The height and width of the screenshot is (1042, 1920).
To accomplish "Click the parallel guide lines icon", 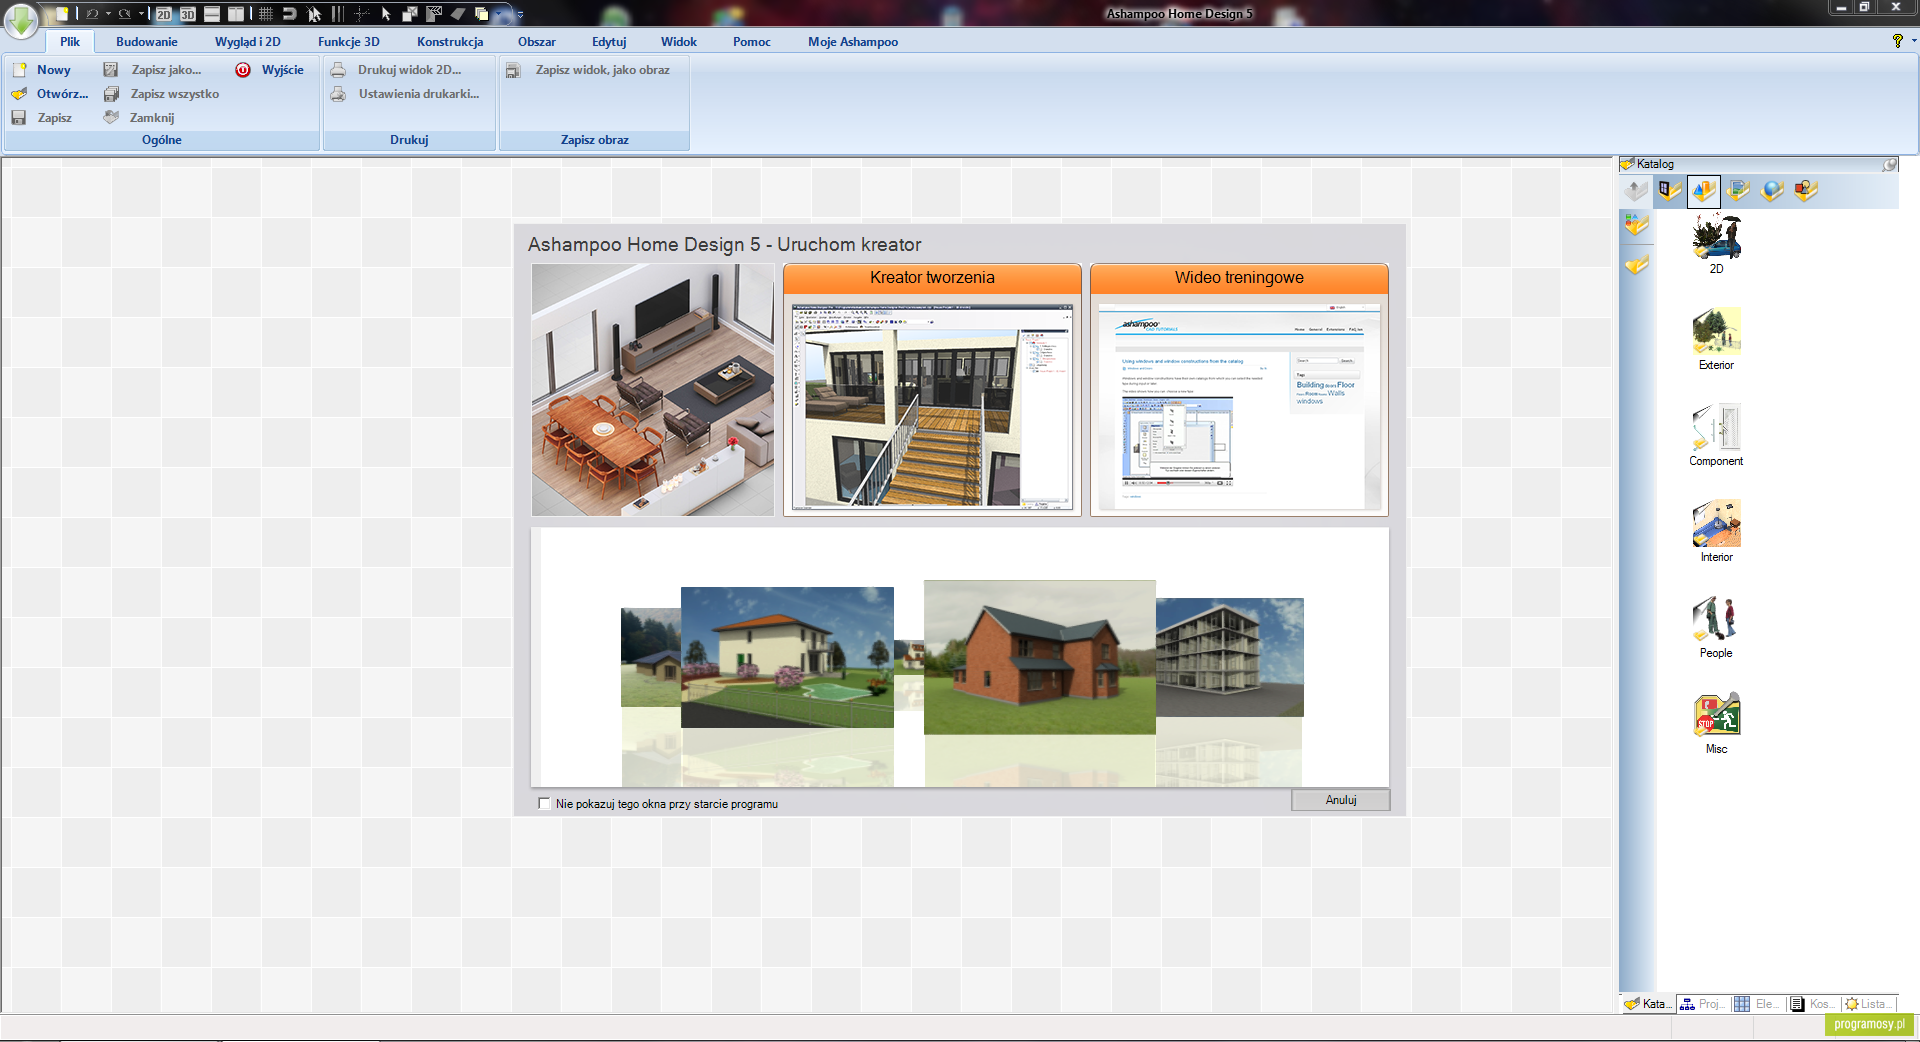I will pyautogui.click(x=338, y=14).
